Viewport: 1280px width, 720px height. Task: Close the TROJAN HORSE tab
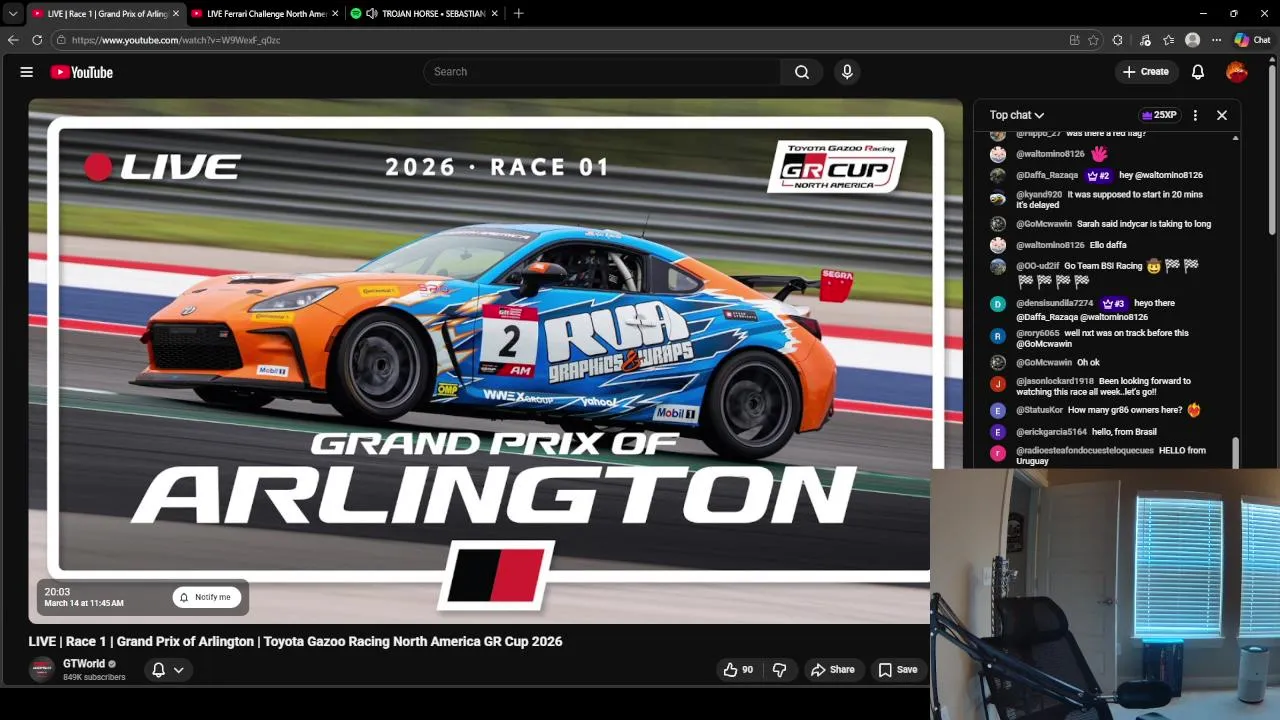click(494, 14)
